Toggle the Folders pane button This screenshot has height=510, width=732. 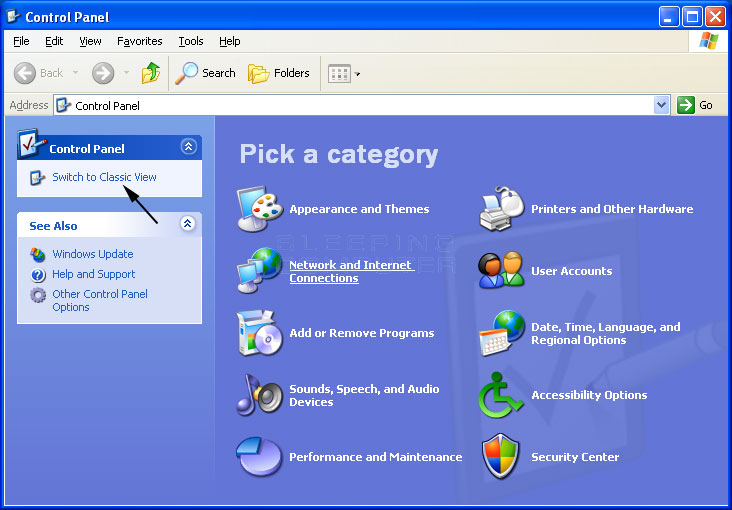pyautogui.click(x=279, y=73)
